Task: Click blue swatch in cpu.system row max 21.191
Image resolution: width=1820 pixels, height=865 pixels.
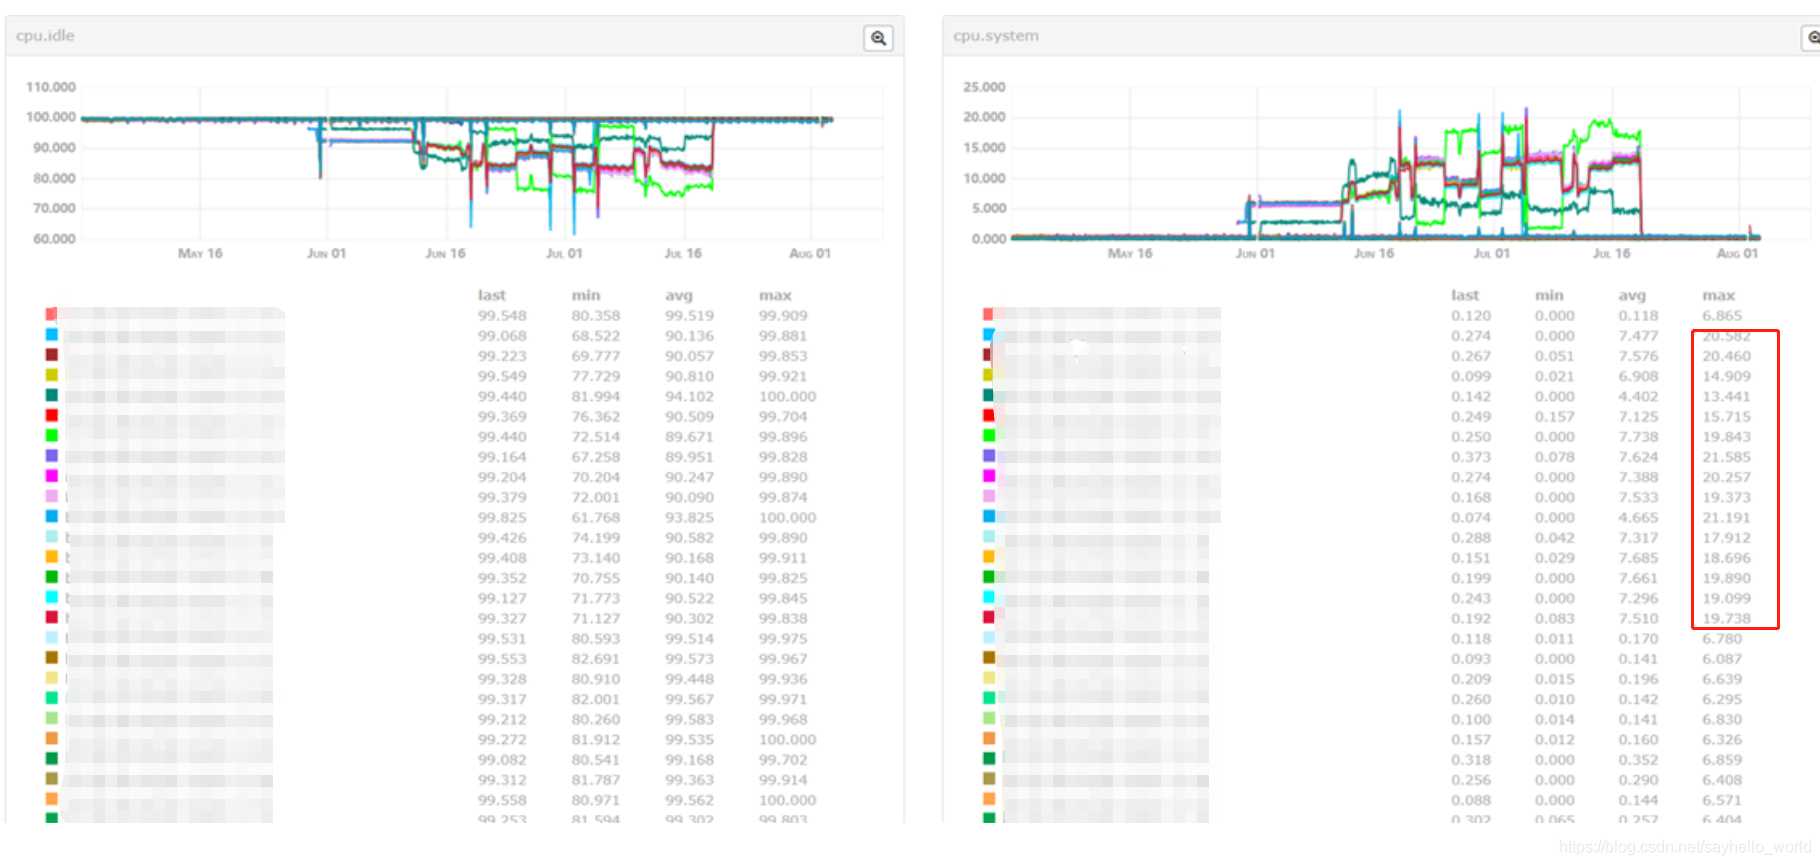Action: 988,516
